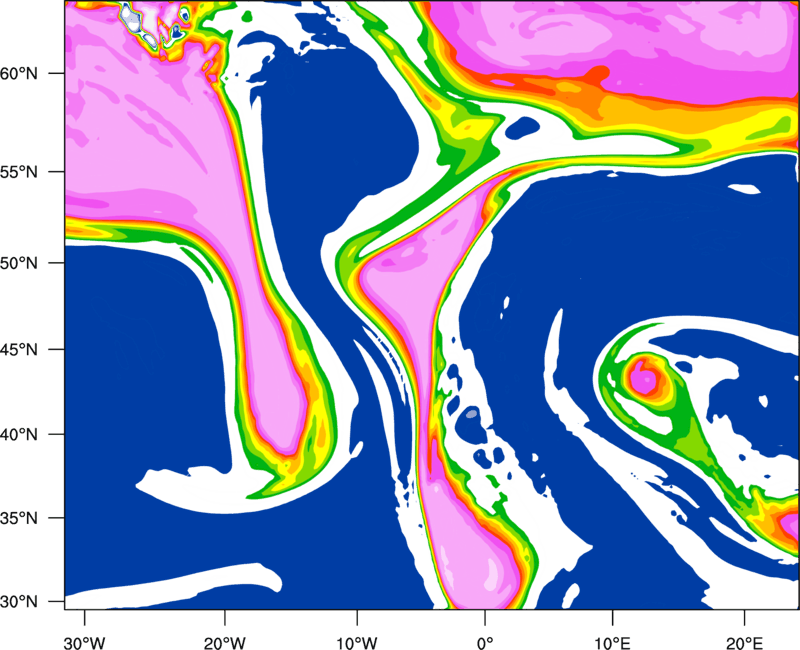Click the 10°E longitude label
The height and width of the screenshot is (650, 800).
coord(612,643)
